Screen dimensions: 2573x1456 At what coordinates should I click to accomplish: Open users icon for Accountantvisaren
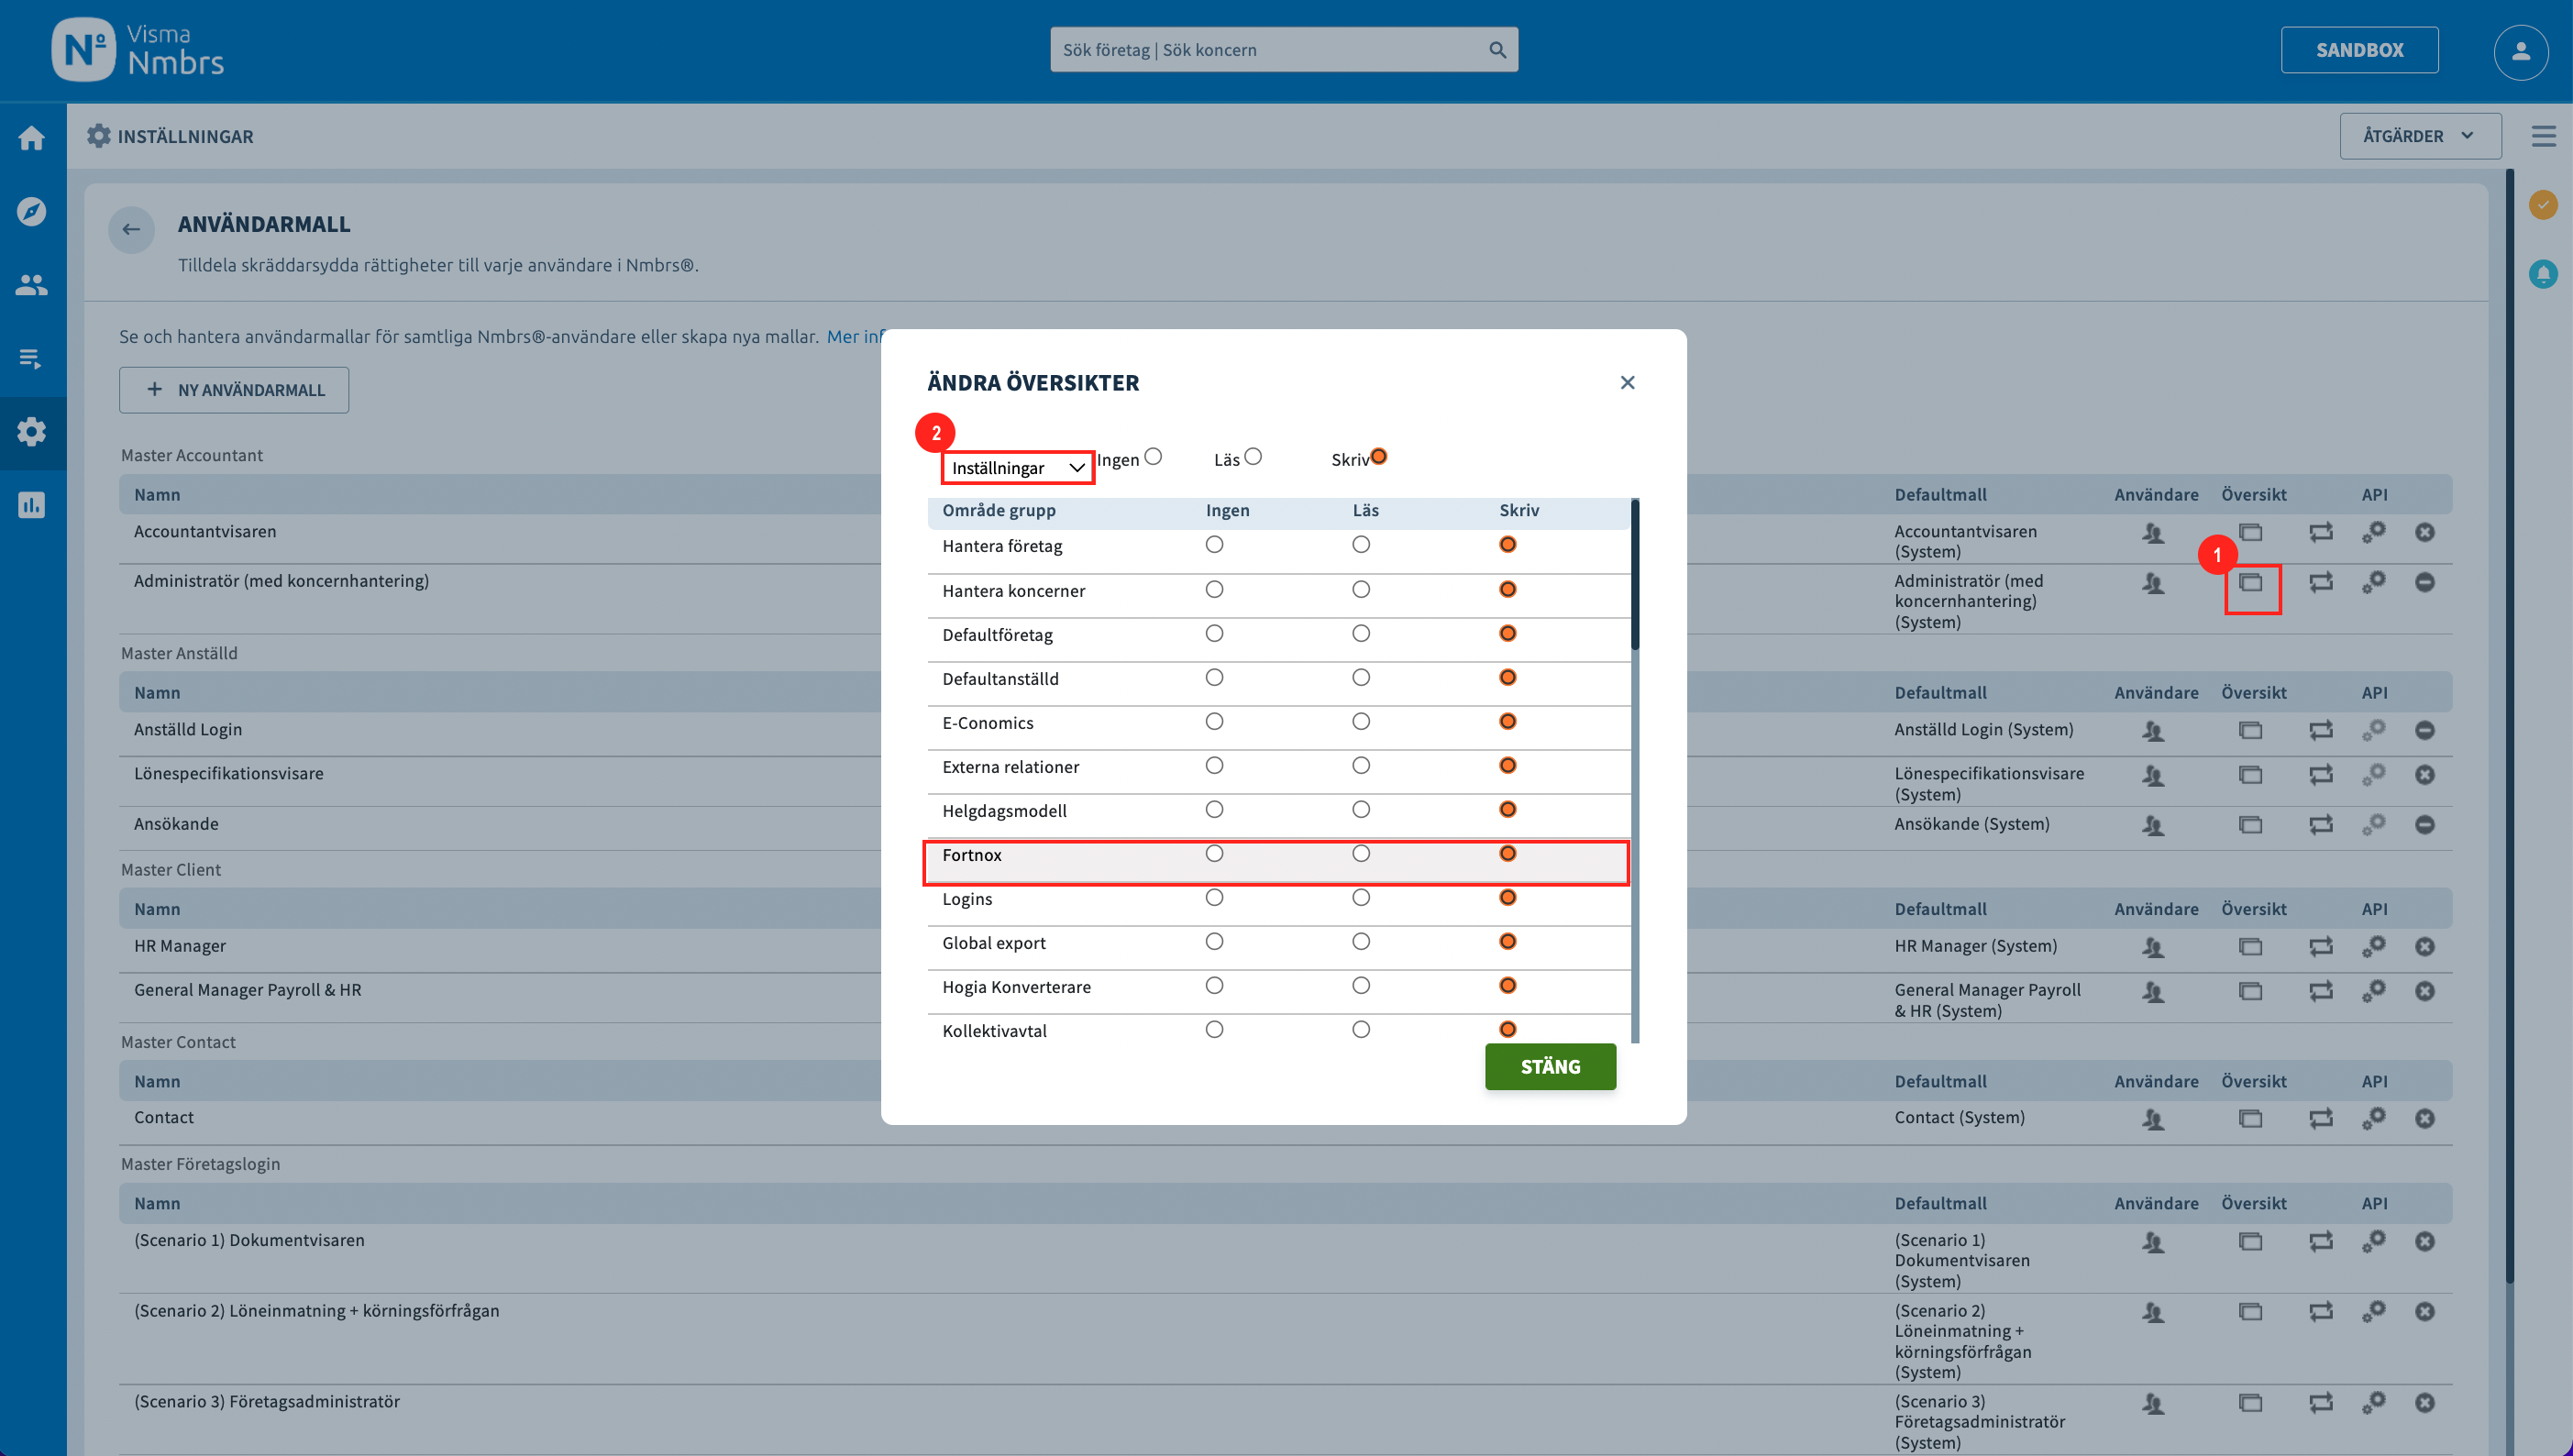(2153, 533)
